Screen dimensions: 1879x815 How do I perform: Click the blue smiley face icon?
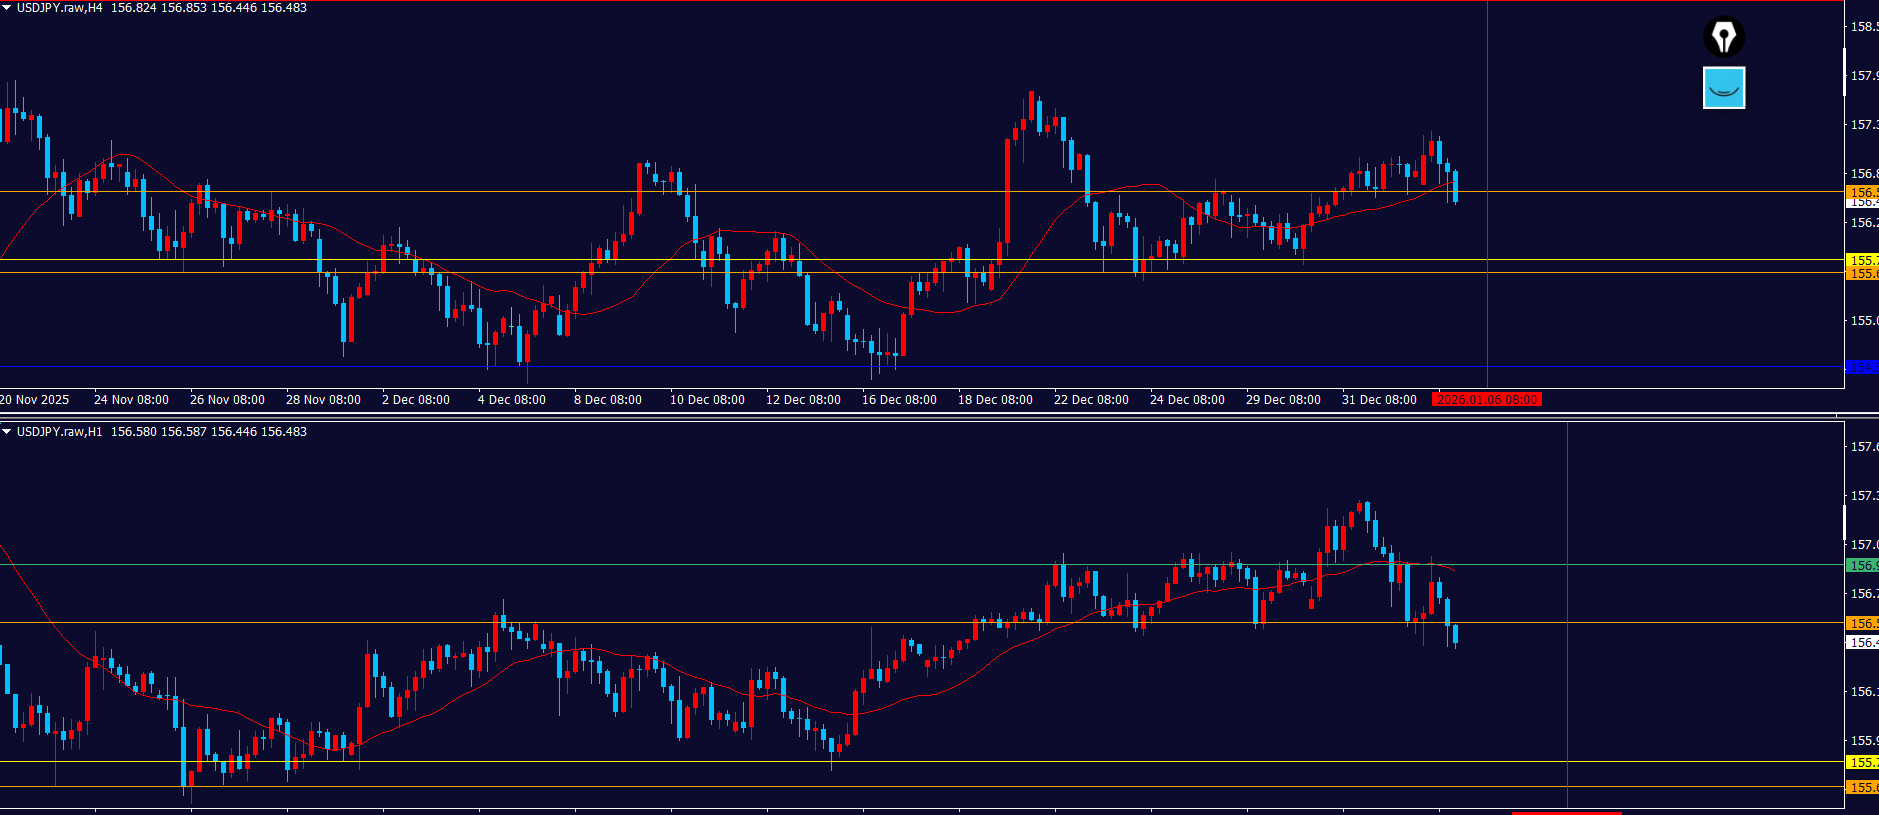click(1723, 88)
